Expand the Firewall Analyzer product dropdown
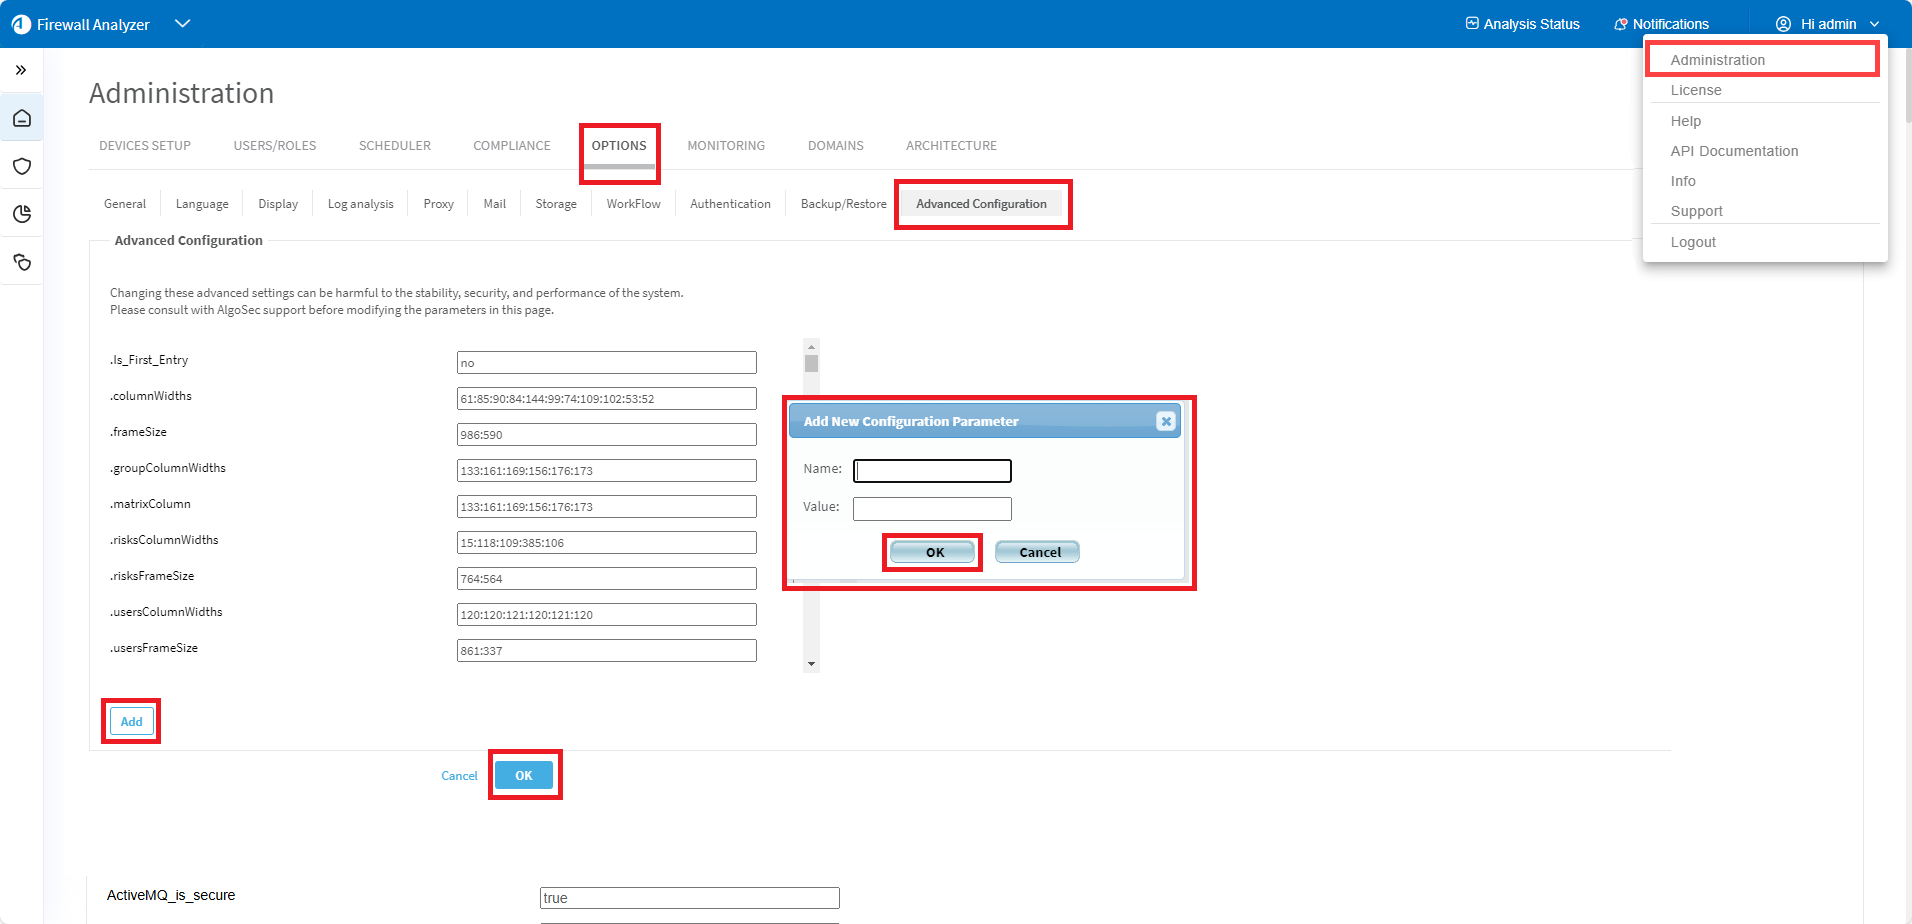Viewport: 1912px width, 924px height. tap(182, 24)
